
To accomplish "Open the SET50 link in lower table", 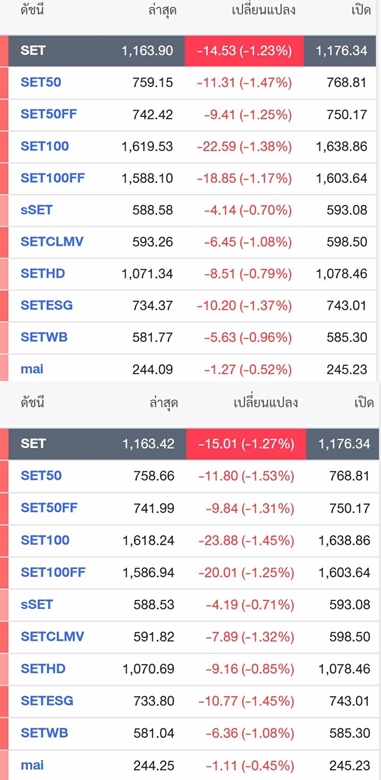I will [41, 476].
